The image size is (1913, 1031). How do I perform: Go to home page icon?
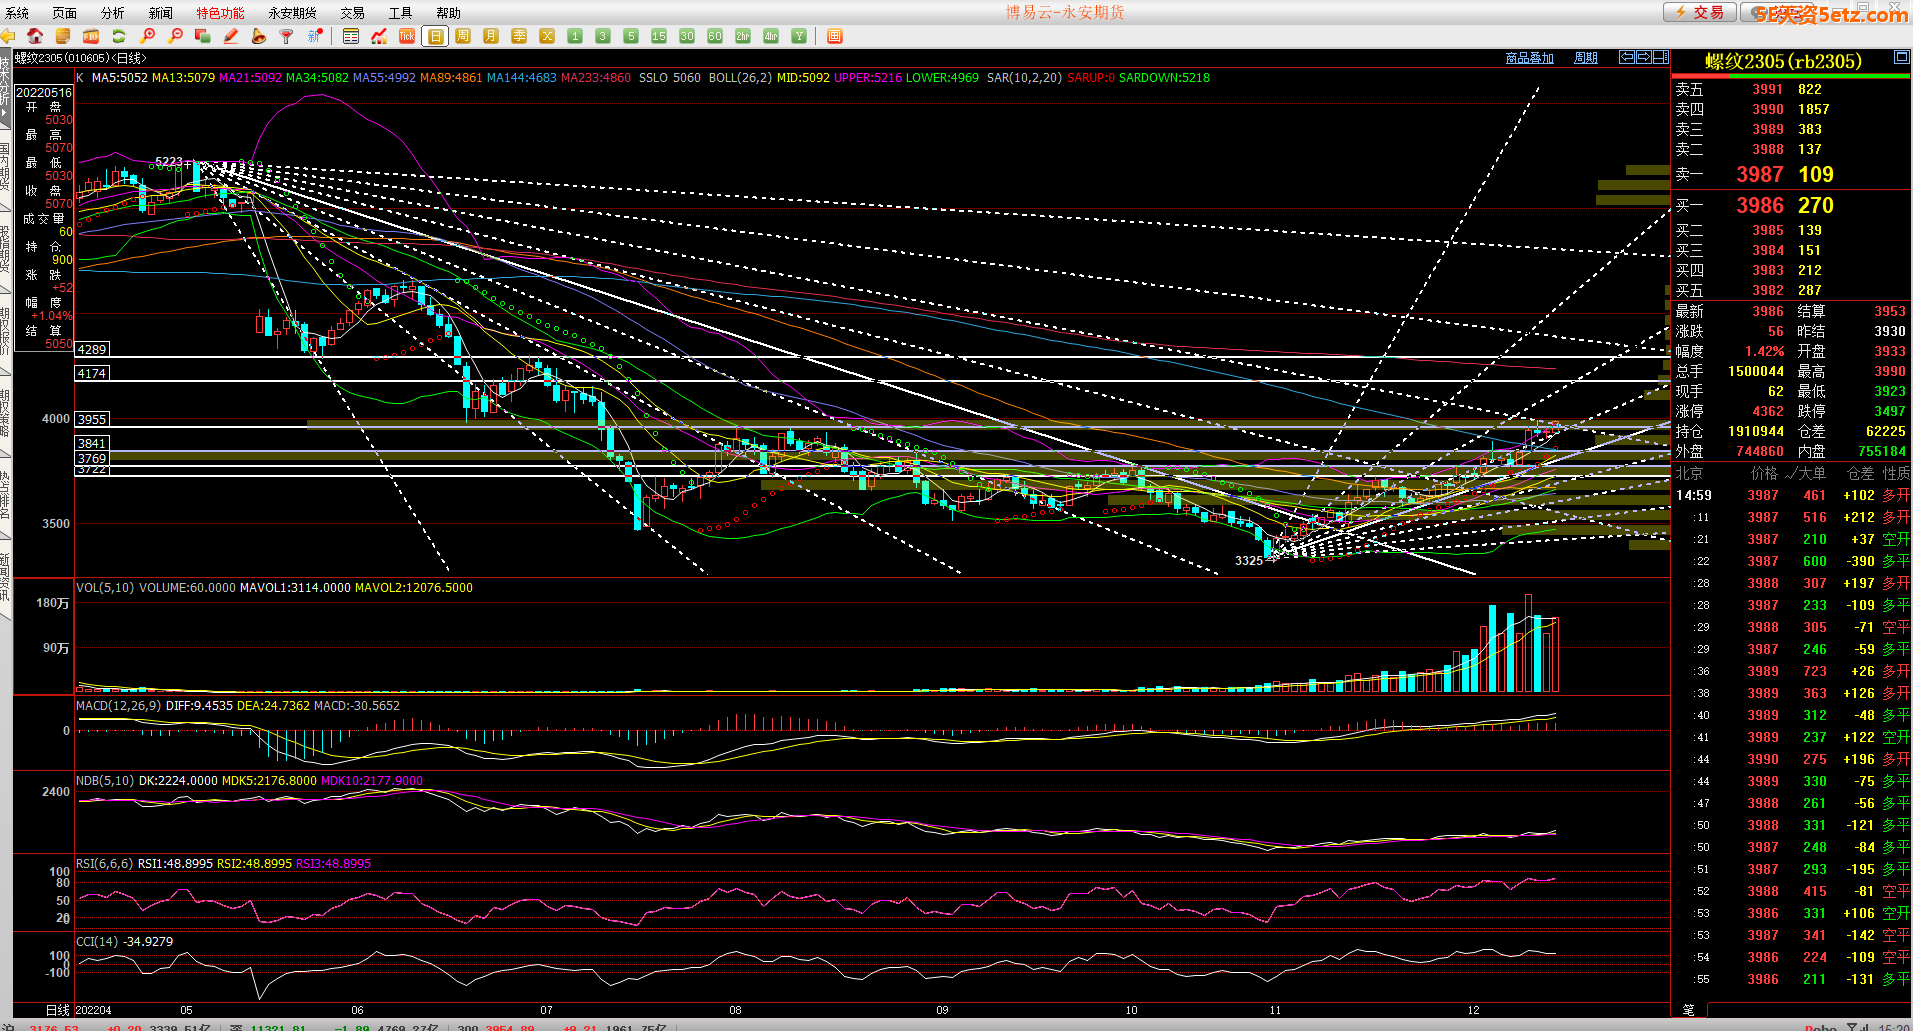click(x=35, y=36)
